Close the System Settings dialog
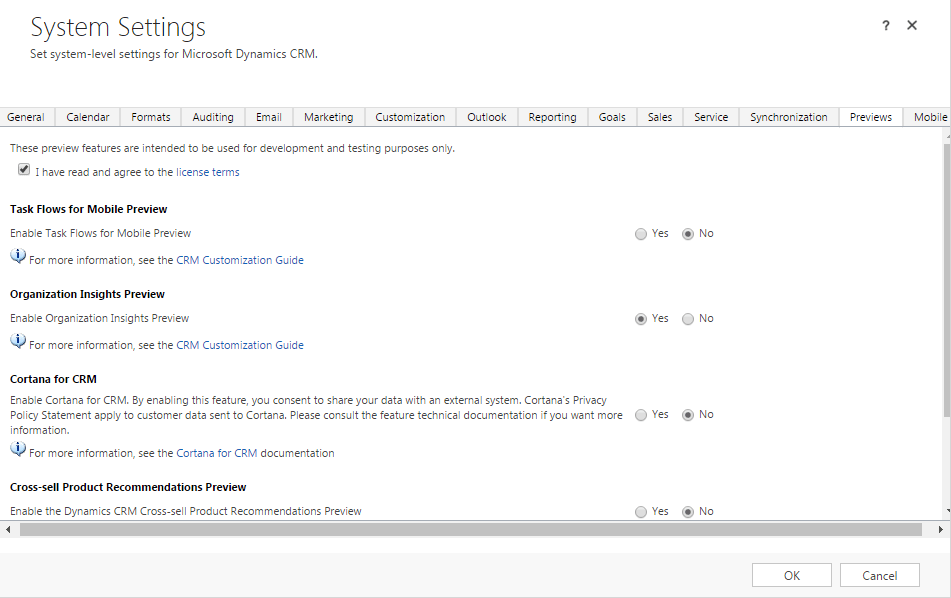951x598 pixels. pyautogui.click(x=912, y=25)
